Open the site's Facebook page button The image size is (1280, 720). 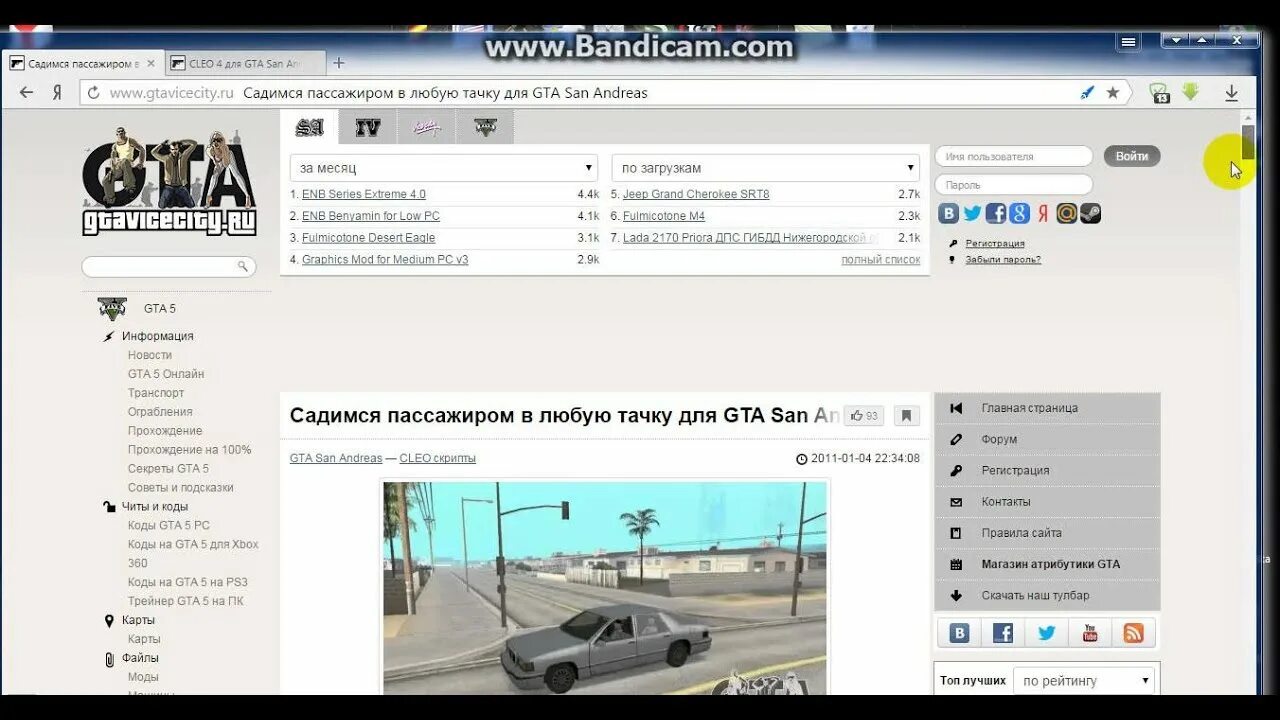(x=1003, y=633)
